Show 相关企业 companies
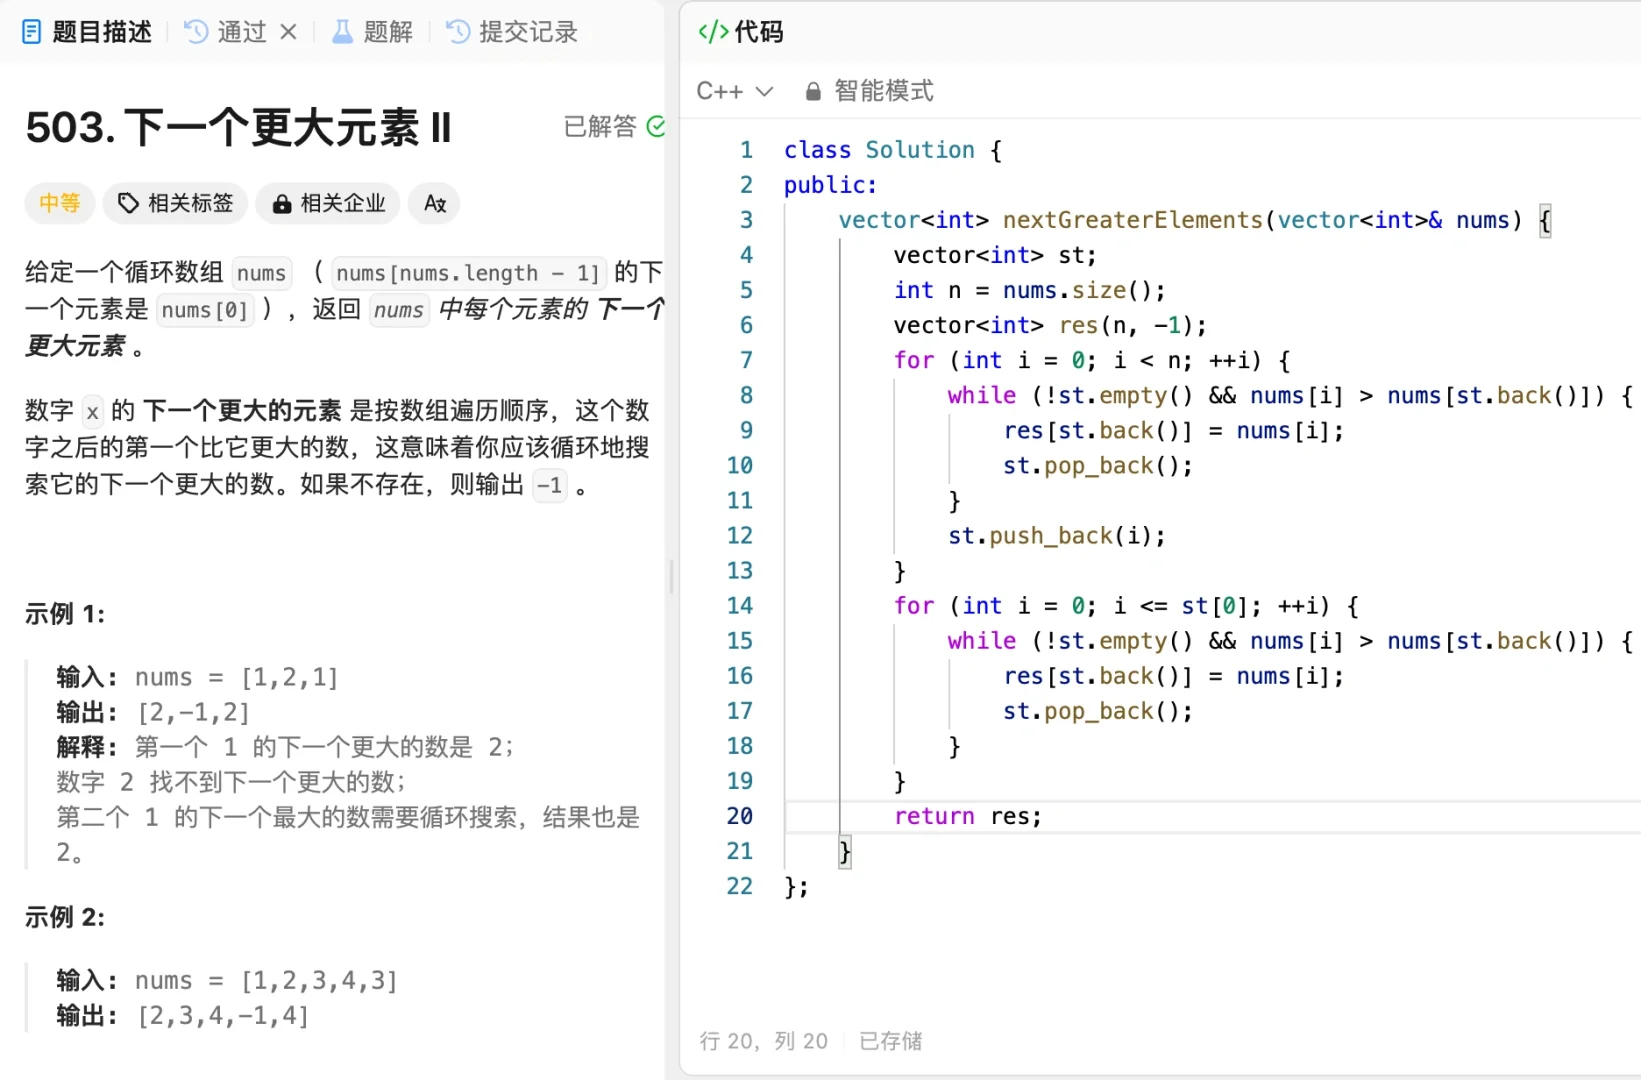The image size is (1641, 1080). 328,203
